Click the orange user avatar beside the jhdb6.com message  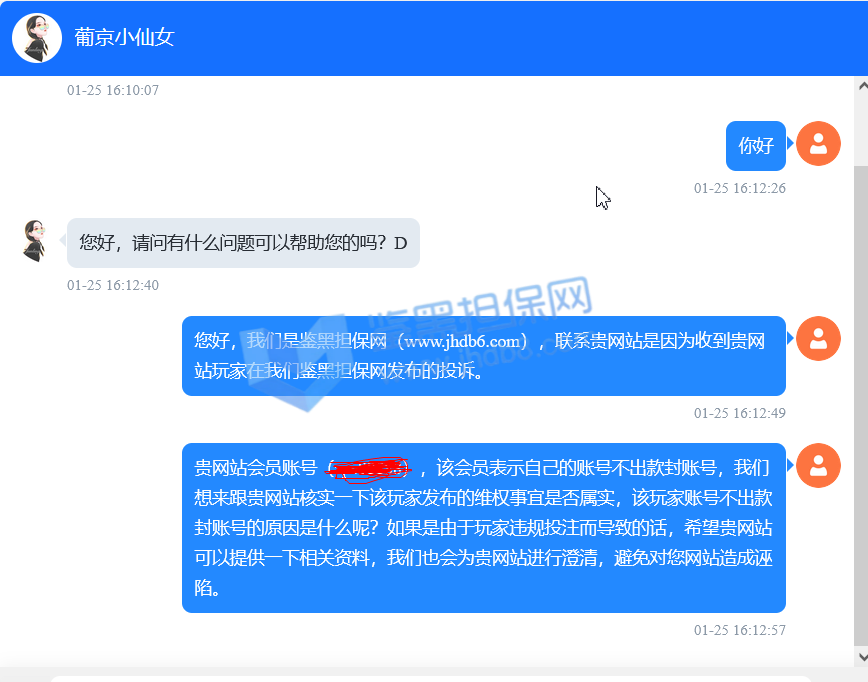(818, 338)
